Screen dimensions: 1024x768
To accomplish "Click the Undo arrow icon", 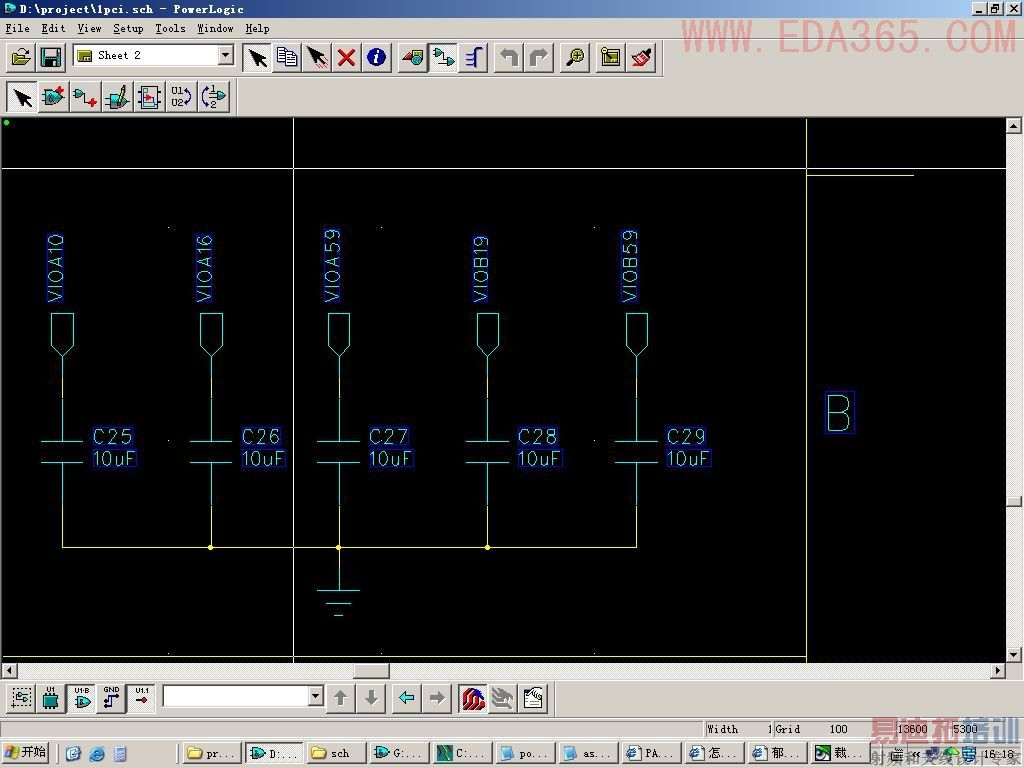I will pyautogui.click(x=509, y=57).
